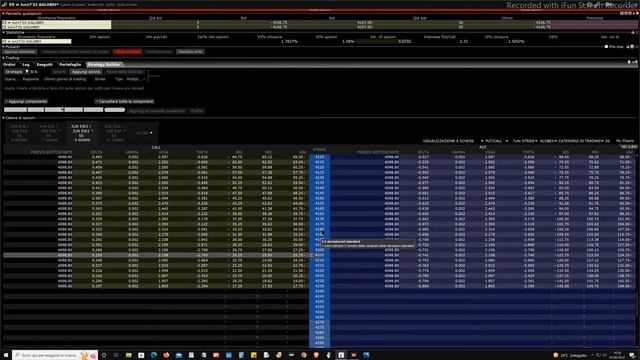Open the Visualizzazione a schede dropdown

453,141
